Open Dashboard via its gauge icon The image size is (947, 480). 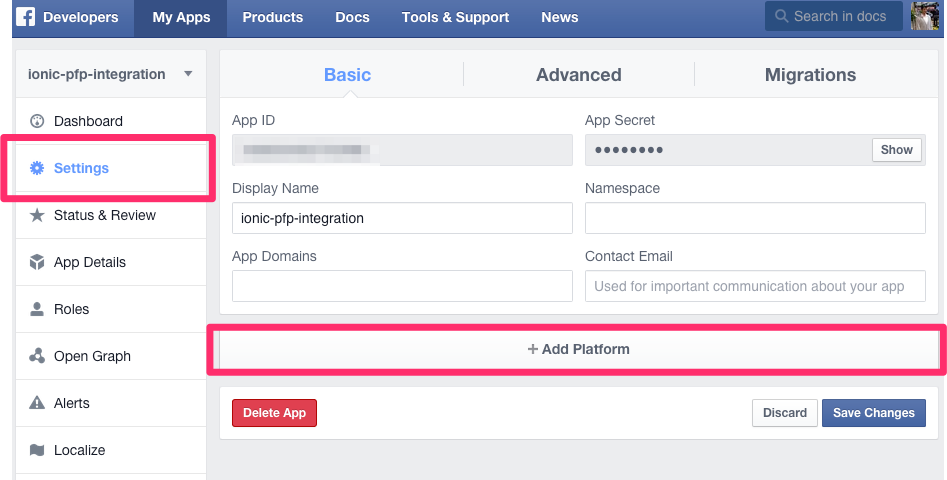tap(37, 121)
